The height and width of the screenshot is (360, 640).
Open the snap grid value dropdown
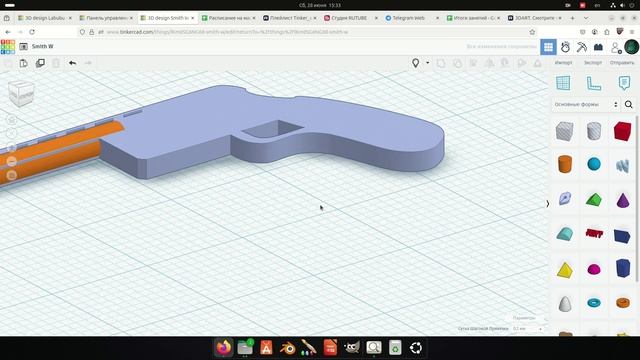pyautogui.click(x=528, y=329)
